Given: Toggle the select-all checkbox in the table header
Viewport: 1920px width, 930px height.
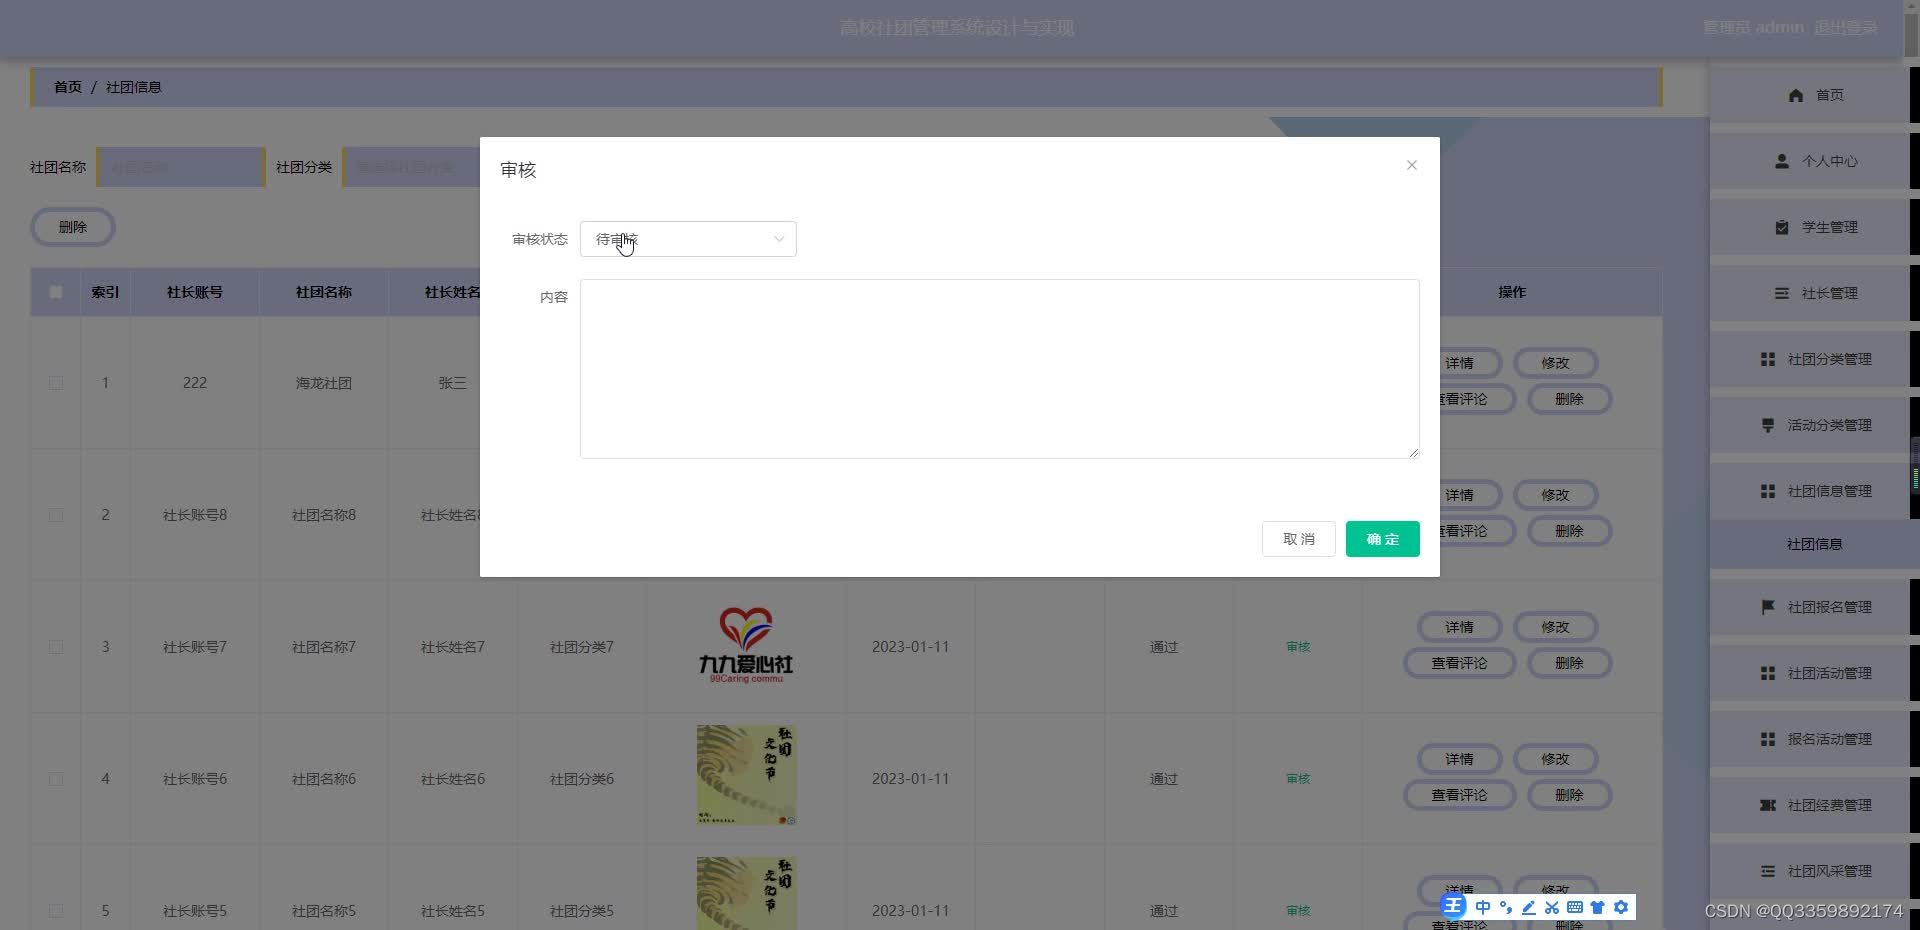Looking at the screenshot, I should [56, 292].
